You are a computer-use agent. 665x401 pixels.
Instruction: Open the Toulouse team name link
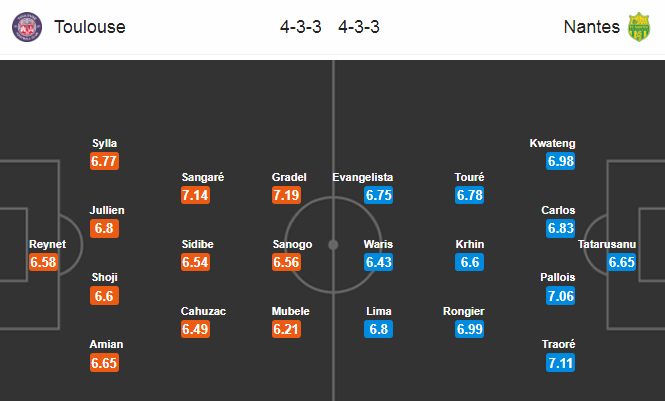[x=90, y=27]
